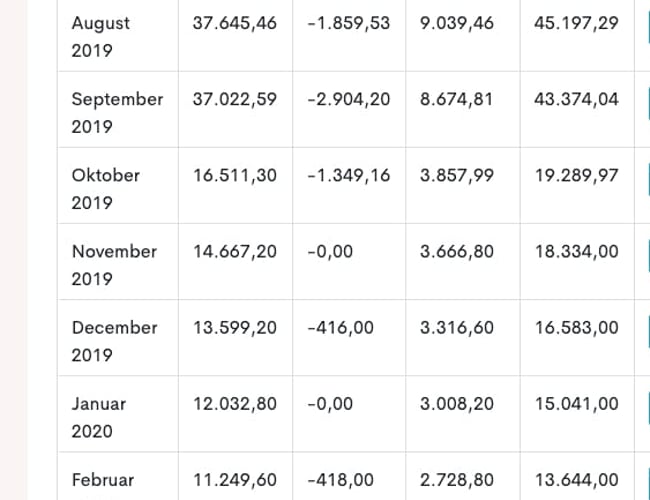Click the September 2019 row label
Image resolution: width=650 pixels, height=500 pixels.
tap(117, 112)
